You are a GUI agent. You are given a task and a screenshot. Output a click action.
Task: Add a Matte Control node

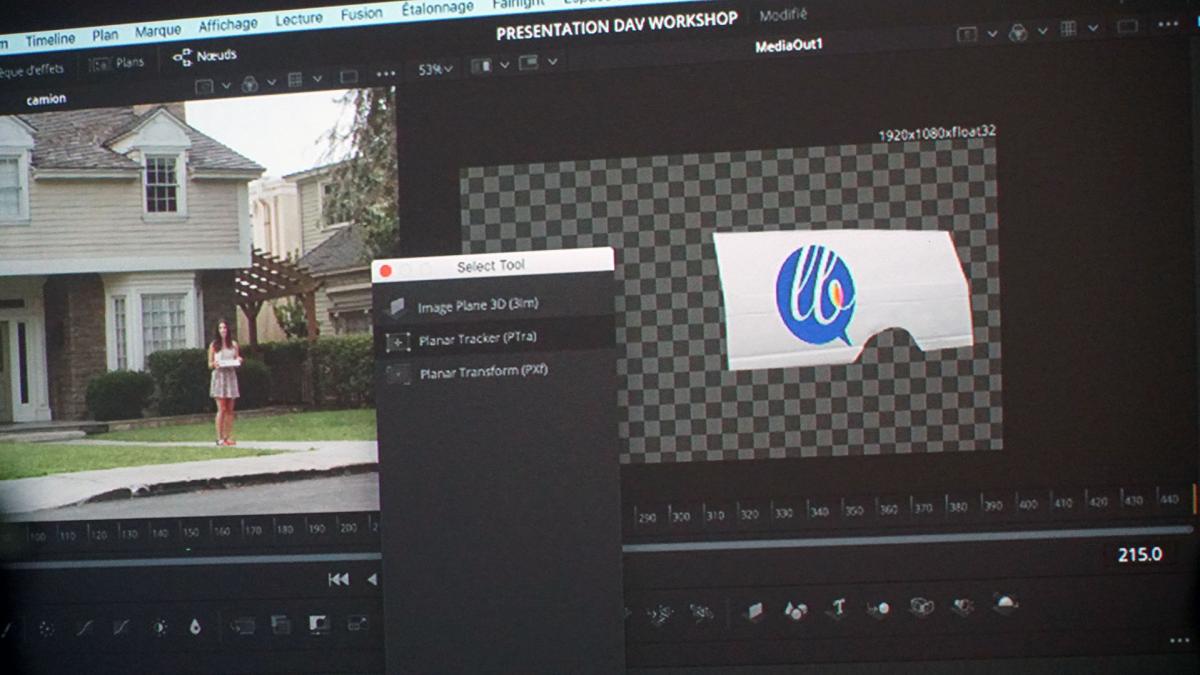(x=319, y=624)
